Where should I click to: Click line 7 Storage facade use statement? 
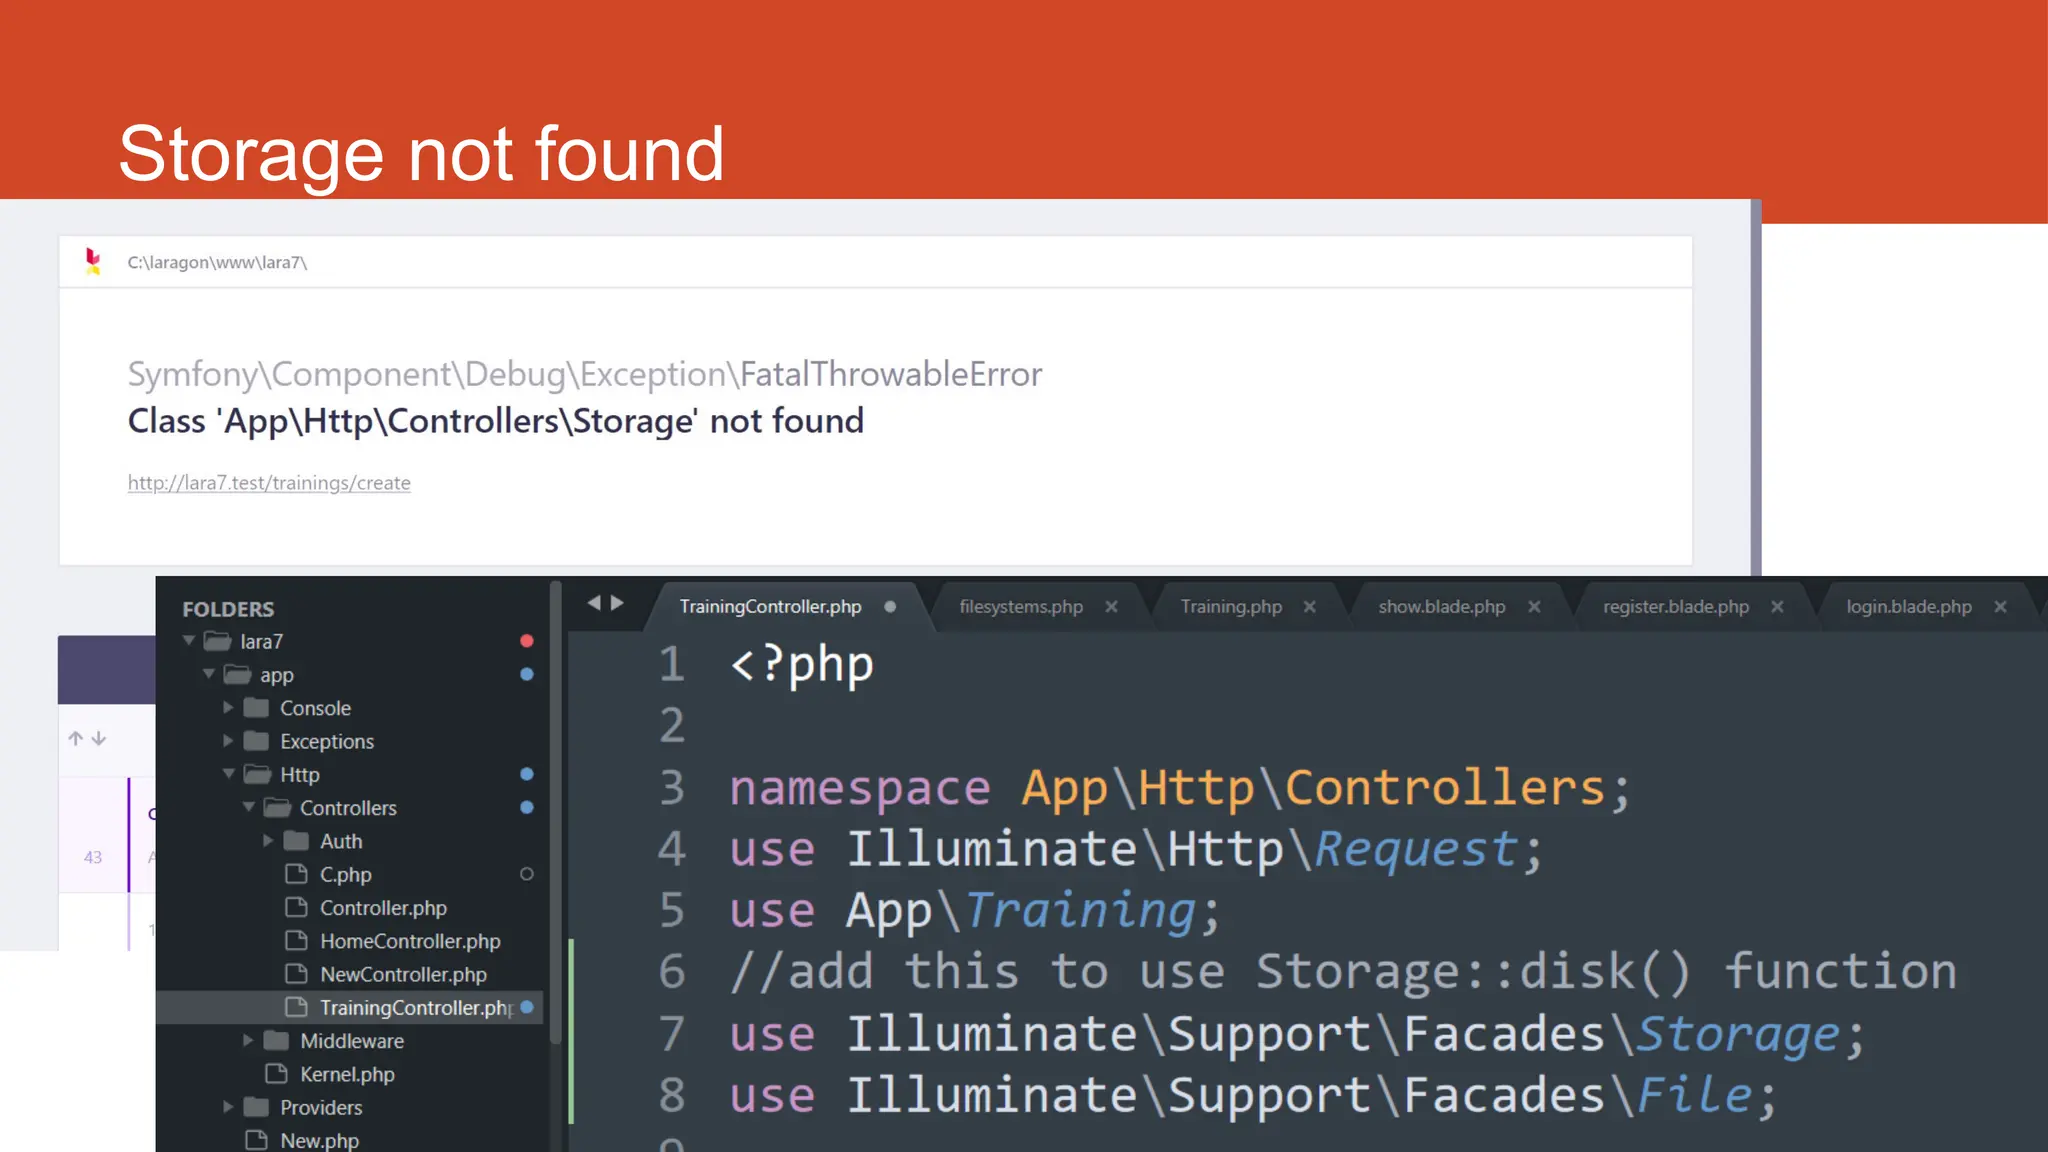1297,1034
